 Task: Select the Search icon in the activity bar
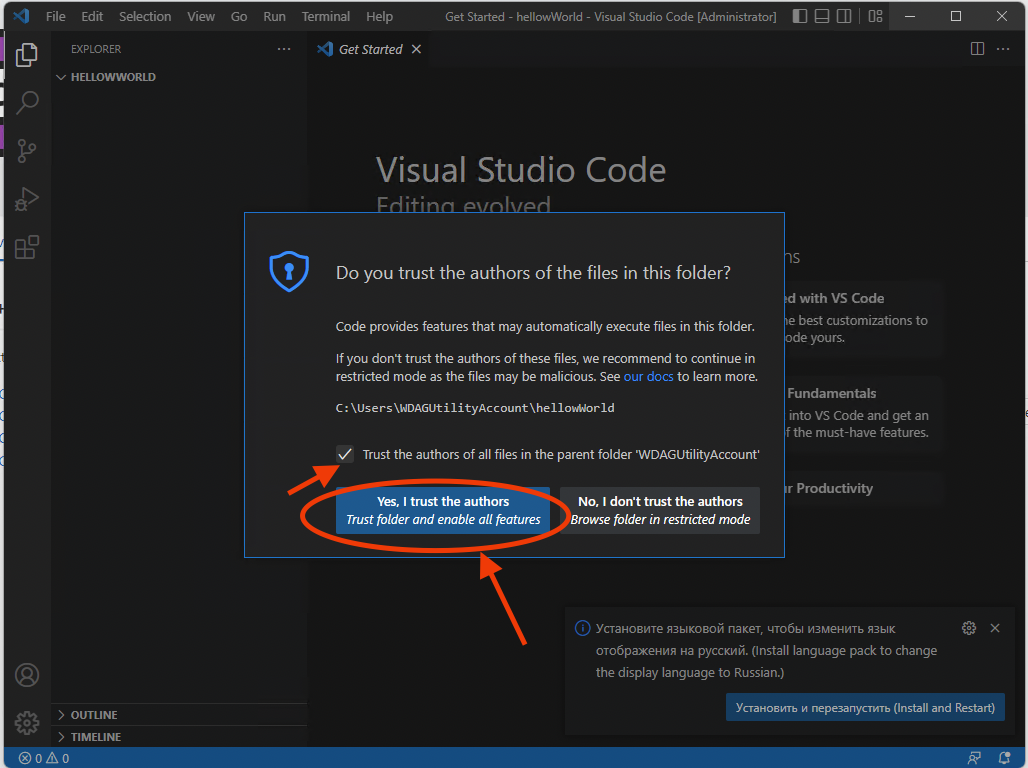[x=26, y=103]
